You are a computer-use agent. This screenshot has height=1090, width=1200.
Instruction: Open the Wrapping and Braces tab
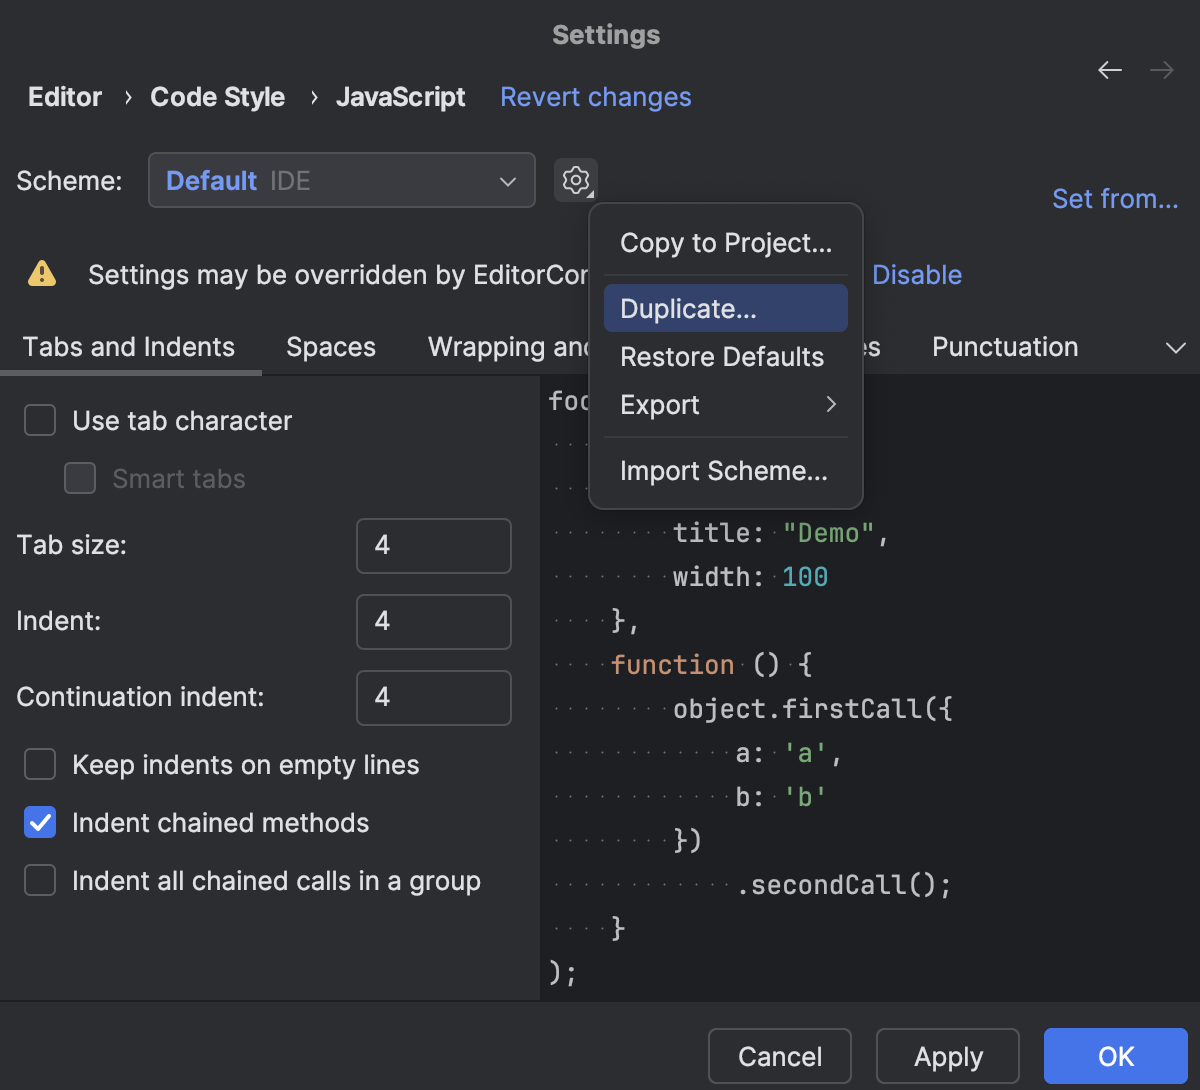tap(509, 347)
